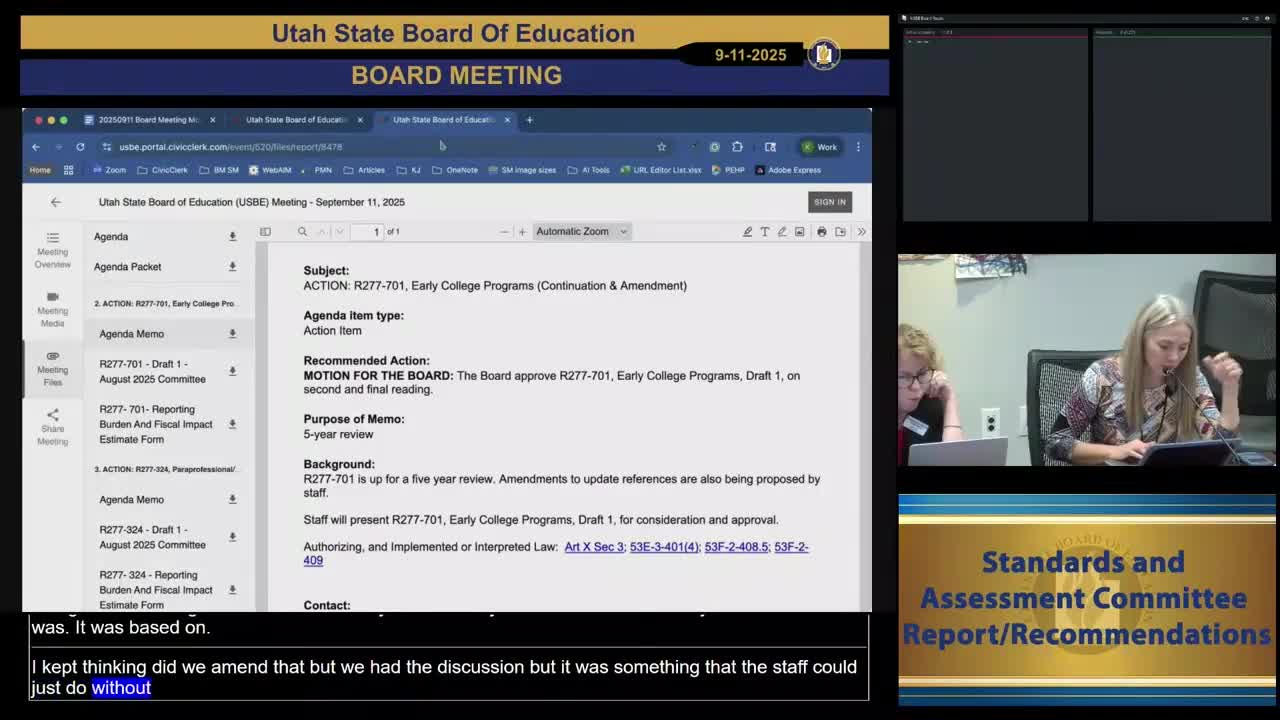Open the text annotation tool

coord(765,231)
